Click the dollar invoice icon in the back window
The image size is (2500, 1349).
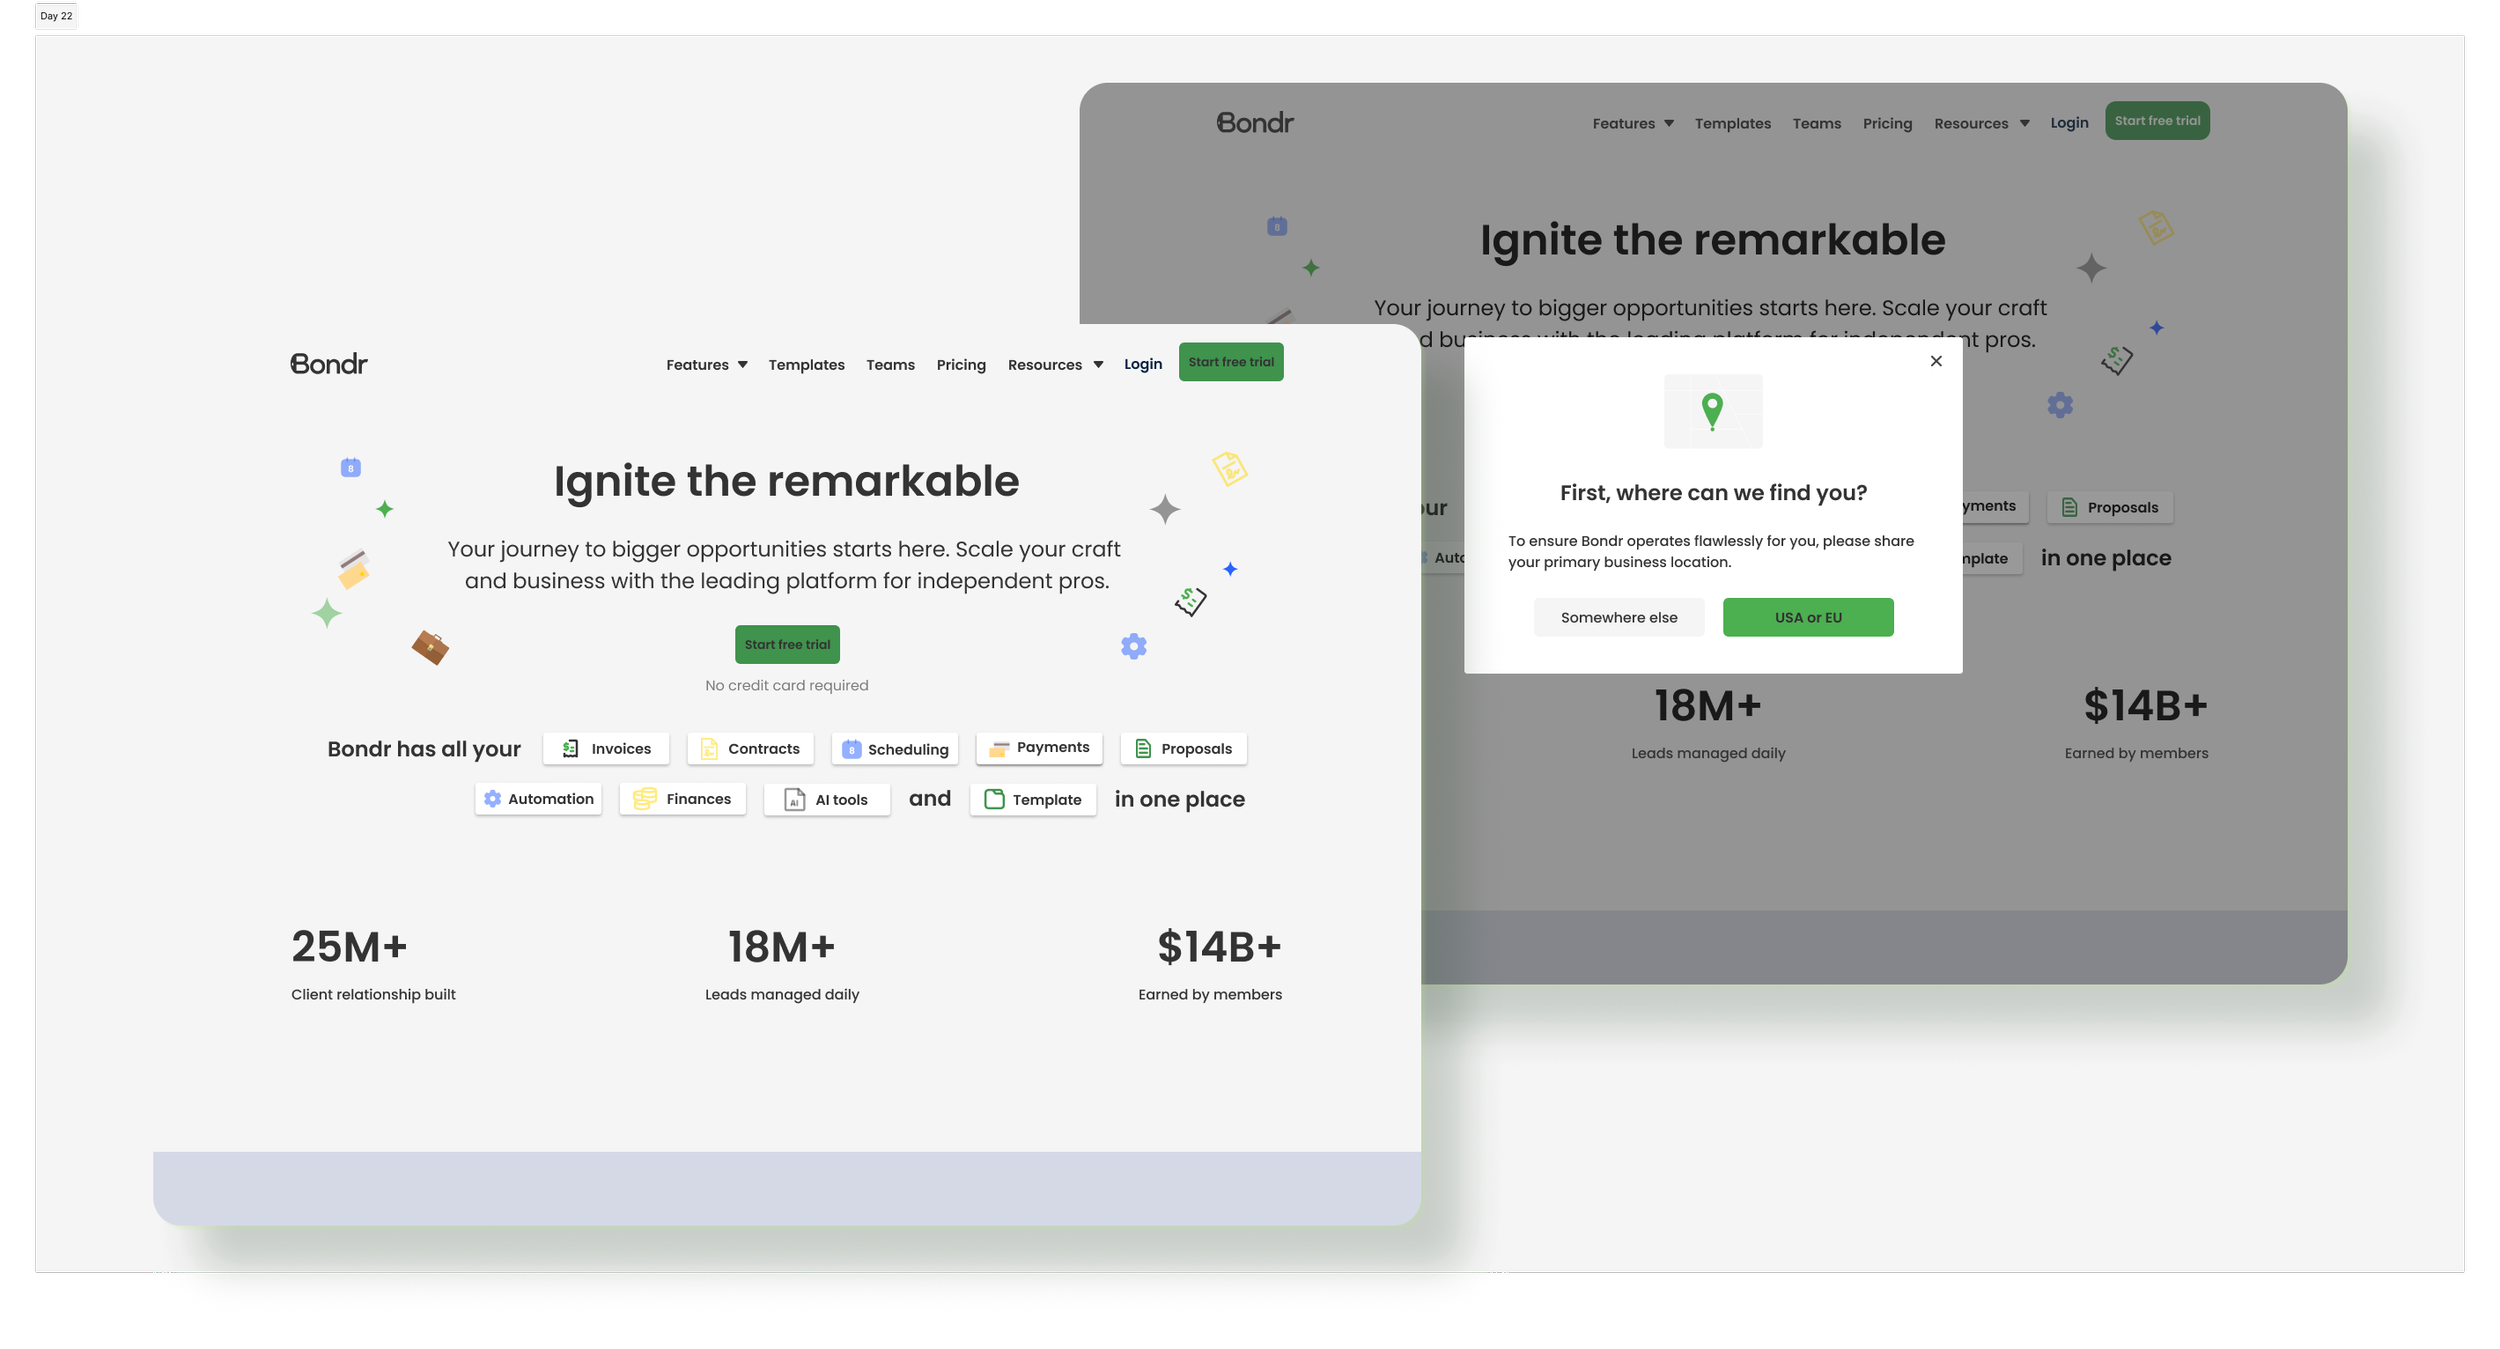click(2117, 360)
